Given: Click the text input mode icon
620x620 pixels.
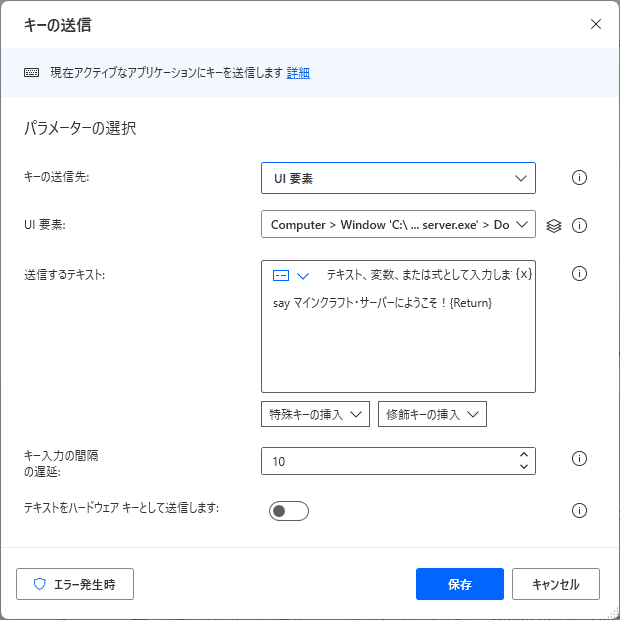Looking at the screenshot, I should tap(281, 275).
